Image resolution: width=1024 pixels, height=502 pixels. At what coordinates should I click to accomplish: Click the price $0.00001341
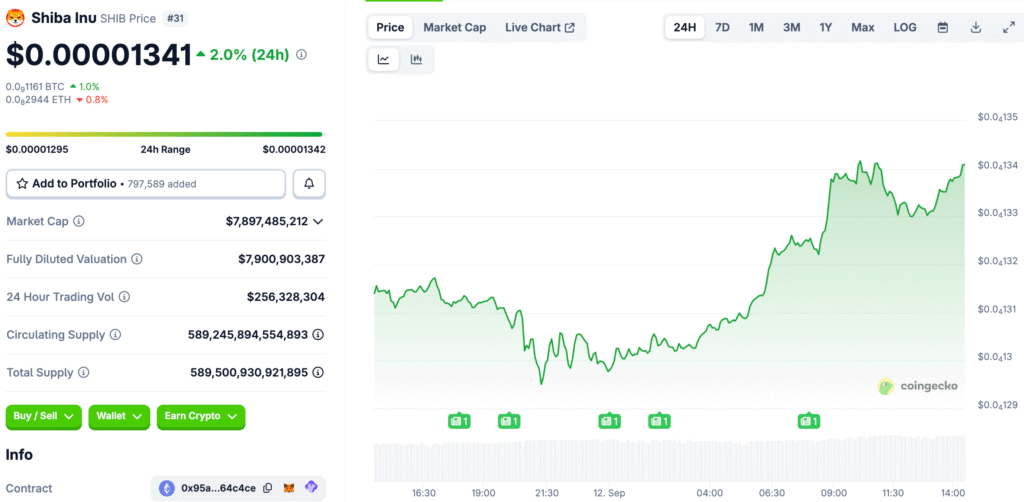pos(99,55)
